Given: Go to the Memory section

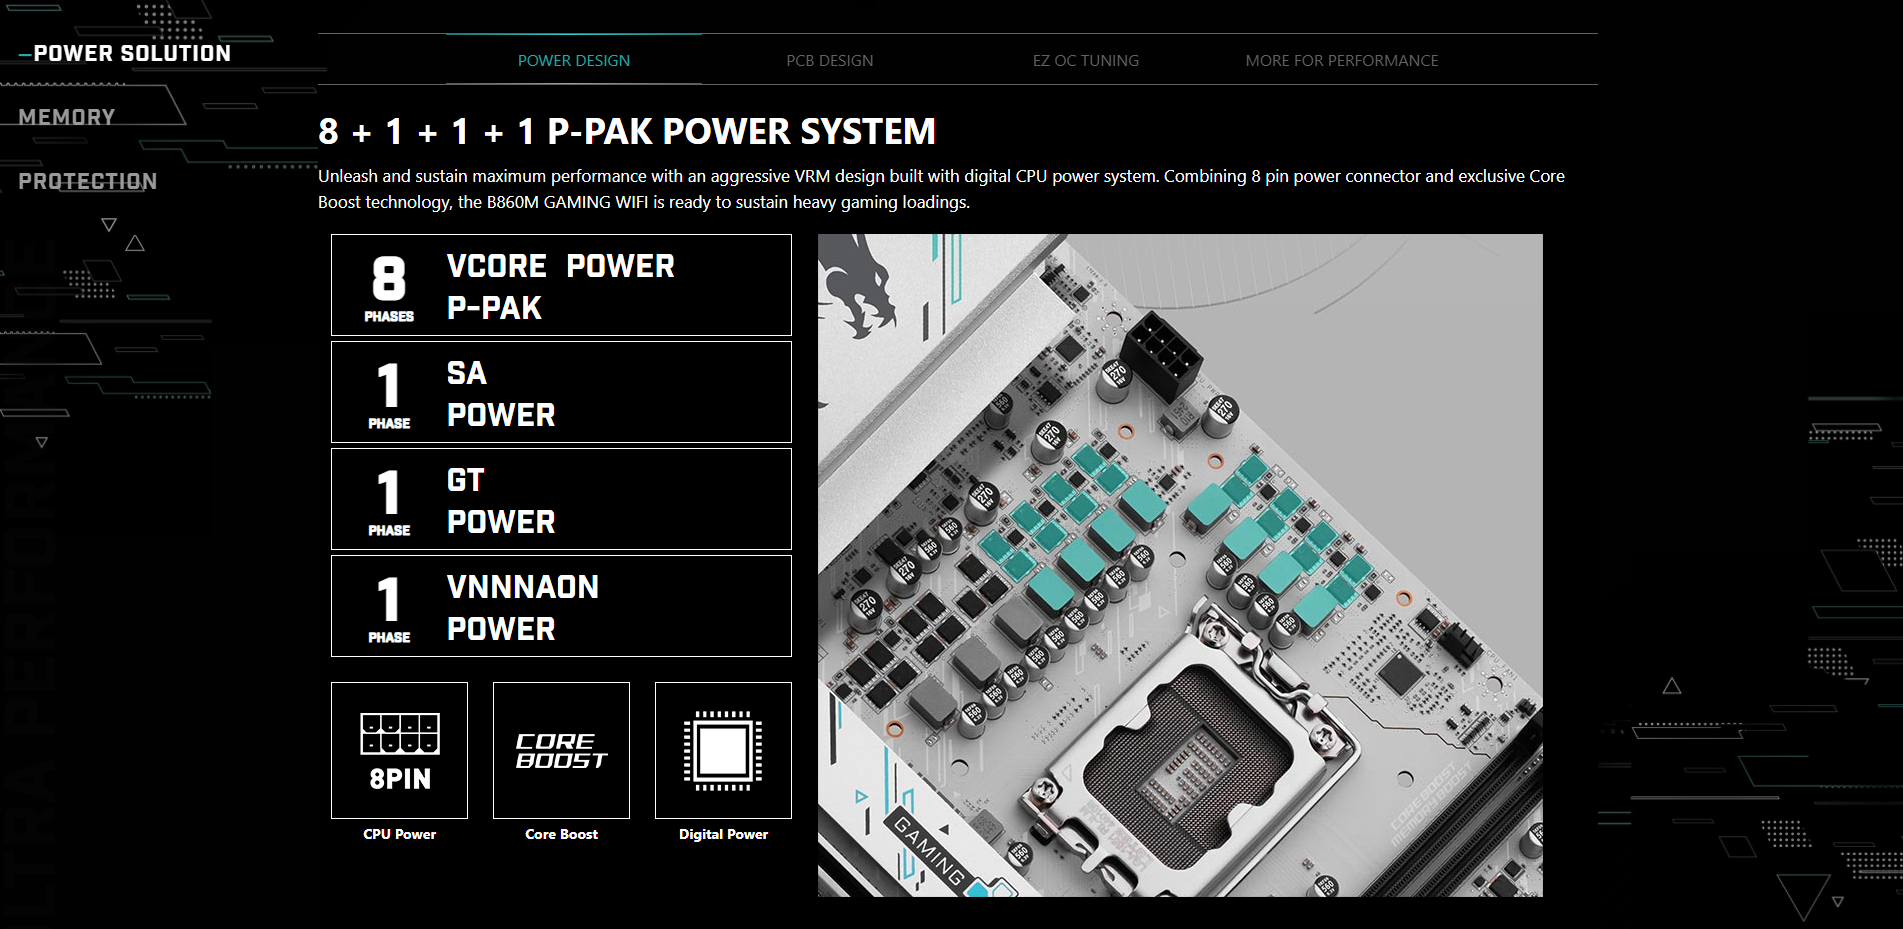Looking at the screenshot, I should tap(67, 117).
